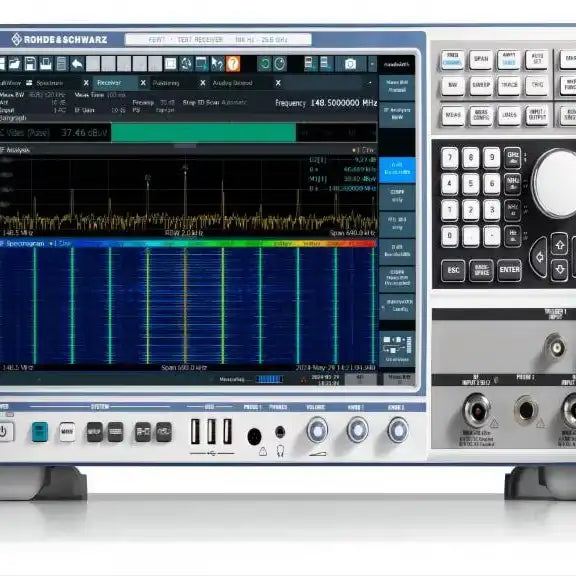
Task: Push the FREQ hardware key
Action: [452, 59]
